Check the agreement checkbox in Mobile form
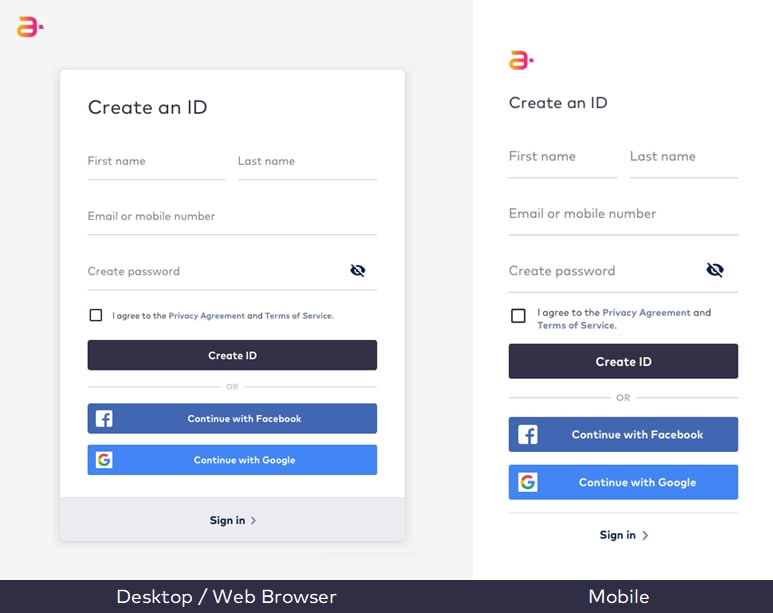This screenshot has width=773, height=613. (518, 316)
